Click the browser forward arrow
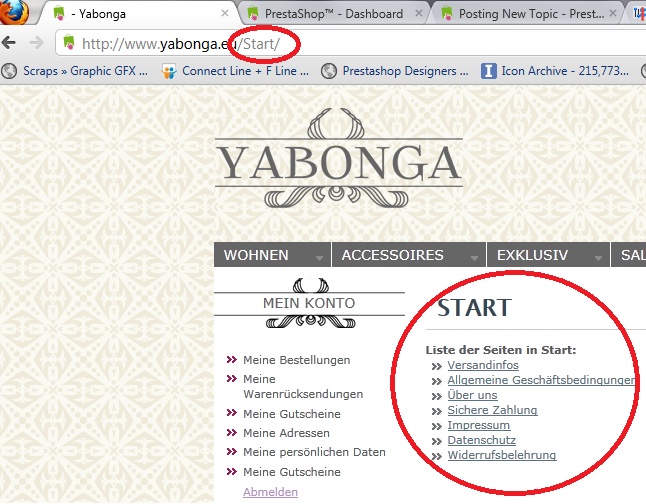This screenshot has width=646, height=504. click(x=37, y=42)
